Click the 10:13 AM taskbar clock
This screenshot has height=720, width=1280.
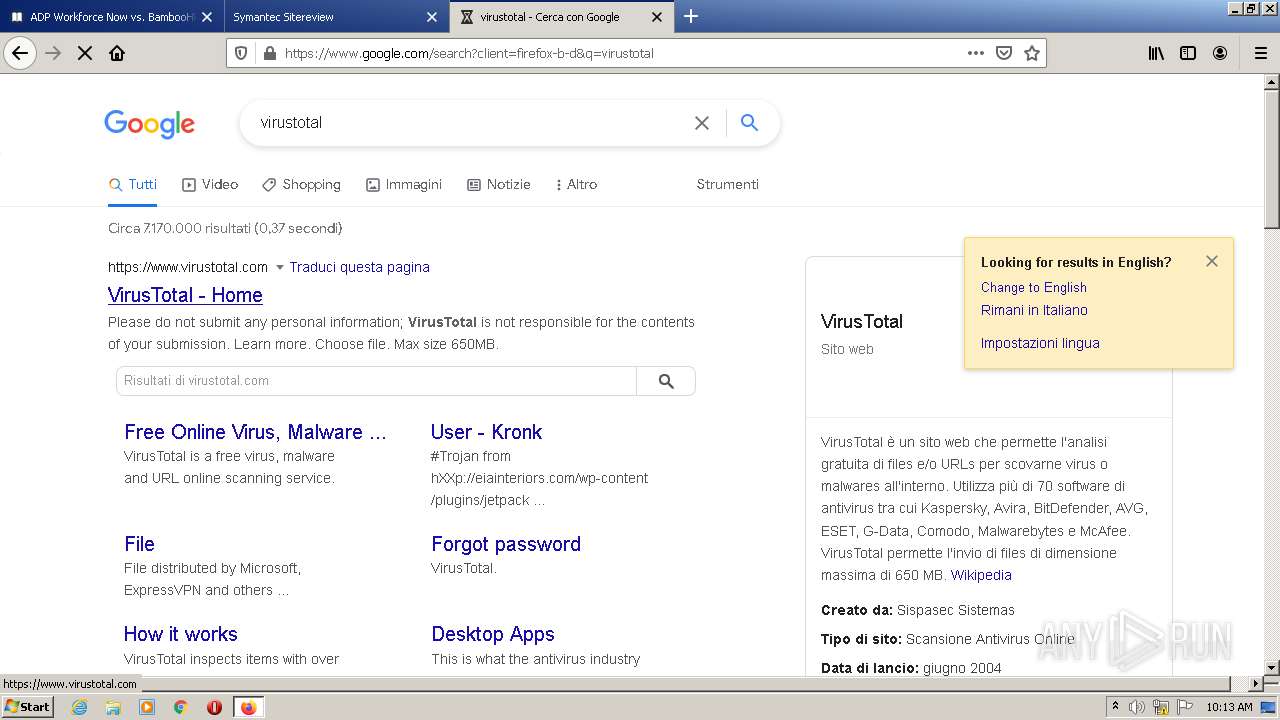click(1229, 707)
